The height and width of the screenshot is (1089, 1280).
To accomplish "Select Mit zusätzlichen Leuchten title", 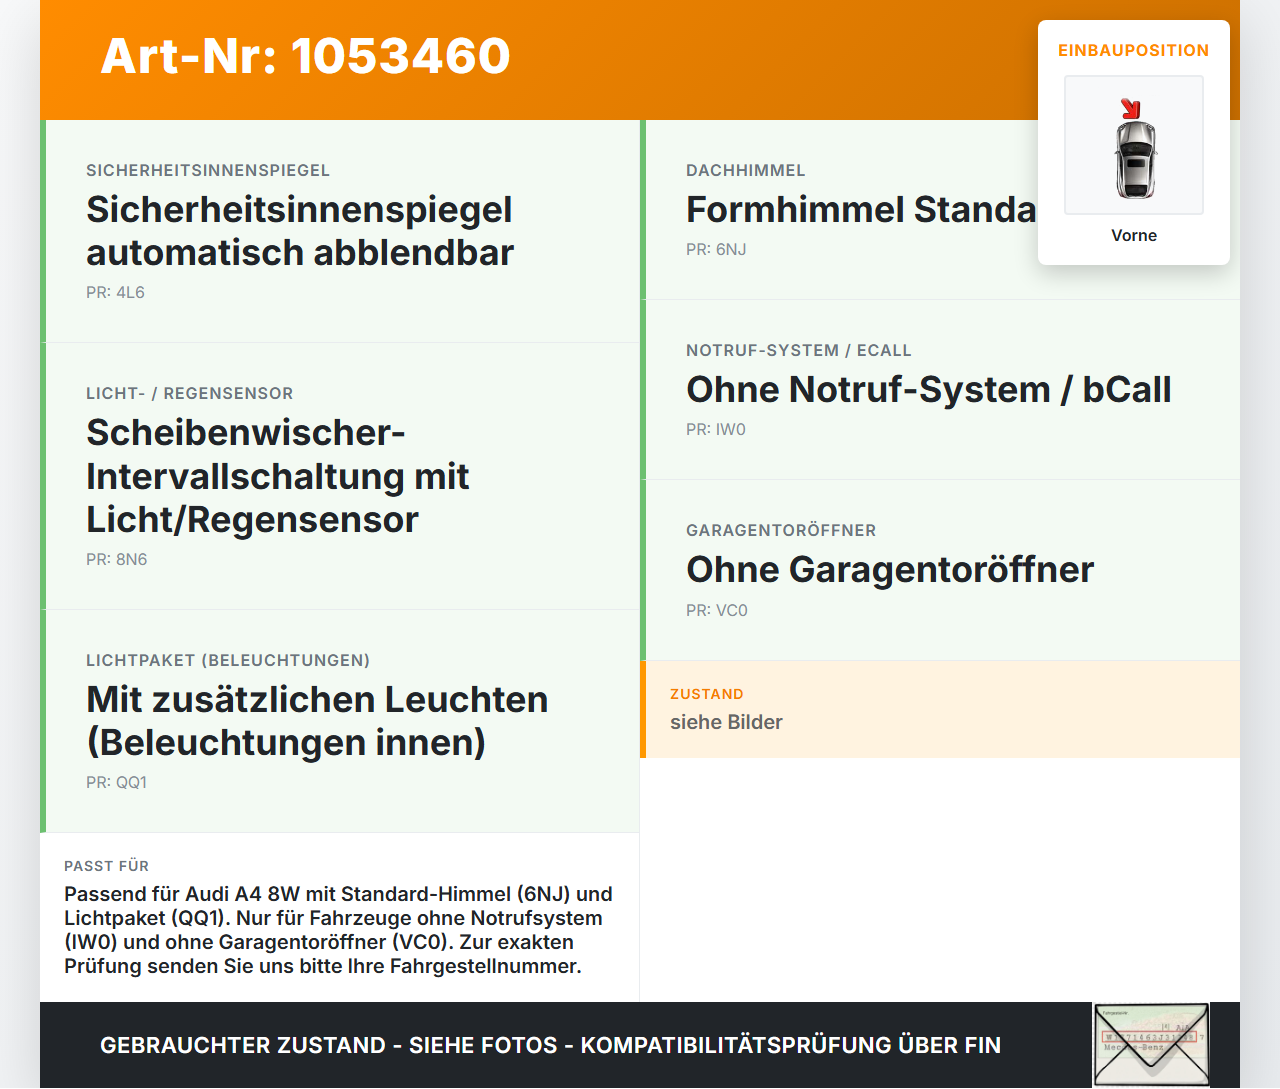I will coord(317,721).
